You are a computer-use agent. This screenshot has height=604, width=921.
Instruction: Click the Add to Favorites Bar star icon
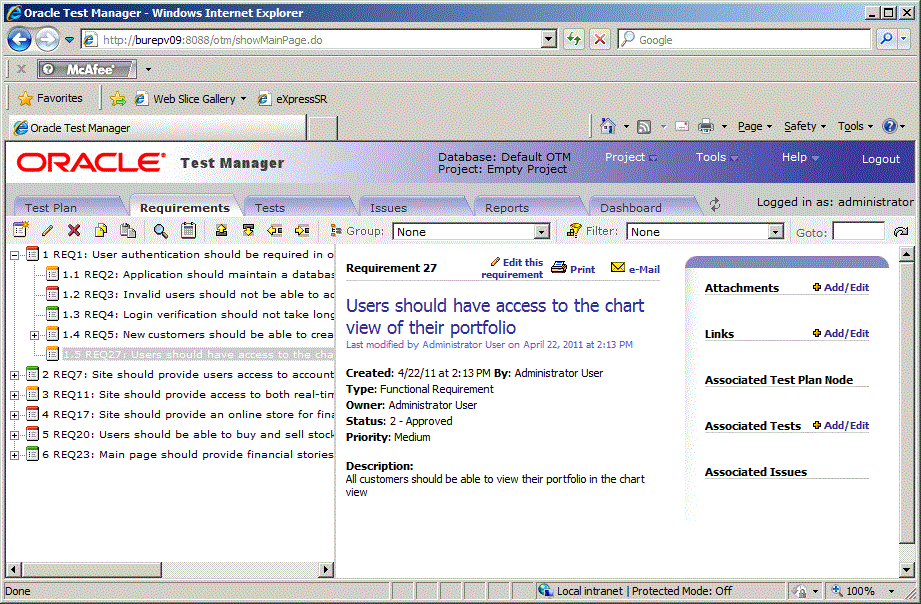pos(118,99)
